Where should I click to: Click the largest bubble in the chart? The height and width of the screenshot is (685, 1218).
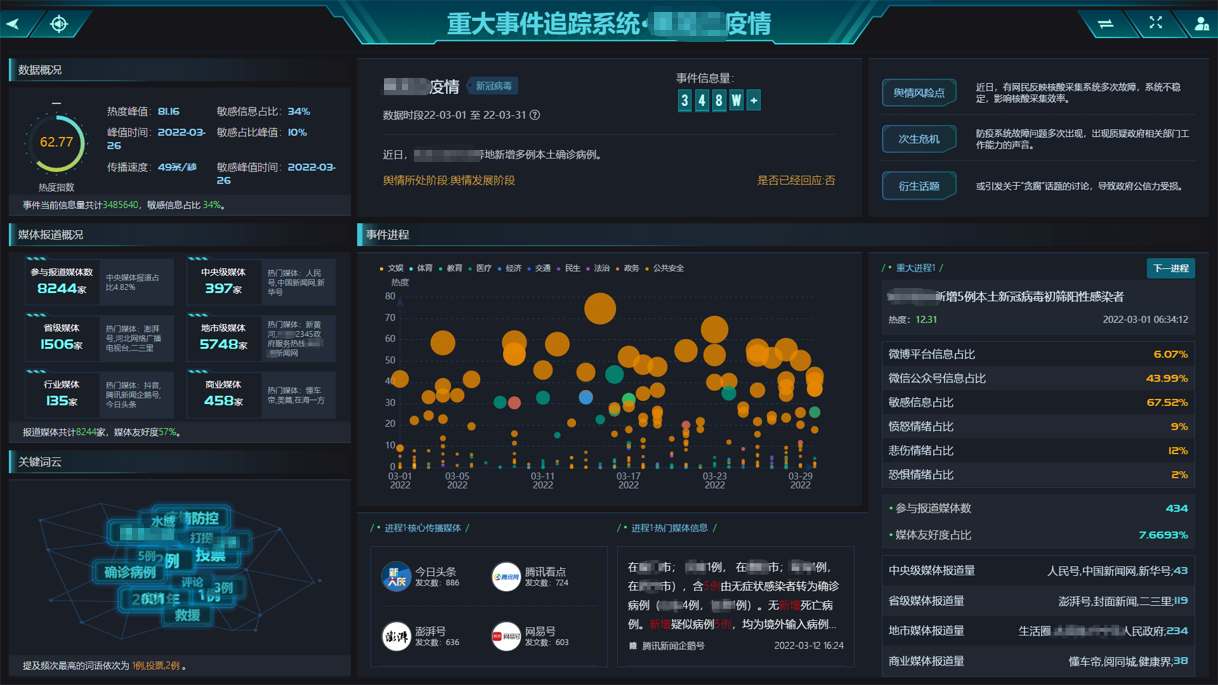(x=600, y=308)
